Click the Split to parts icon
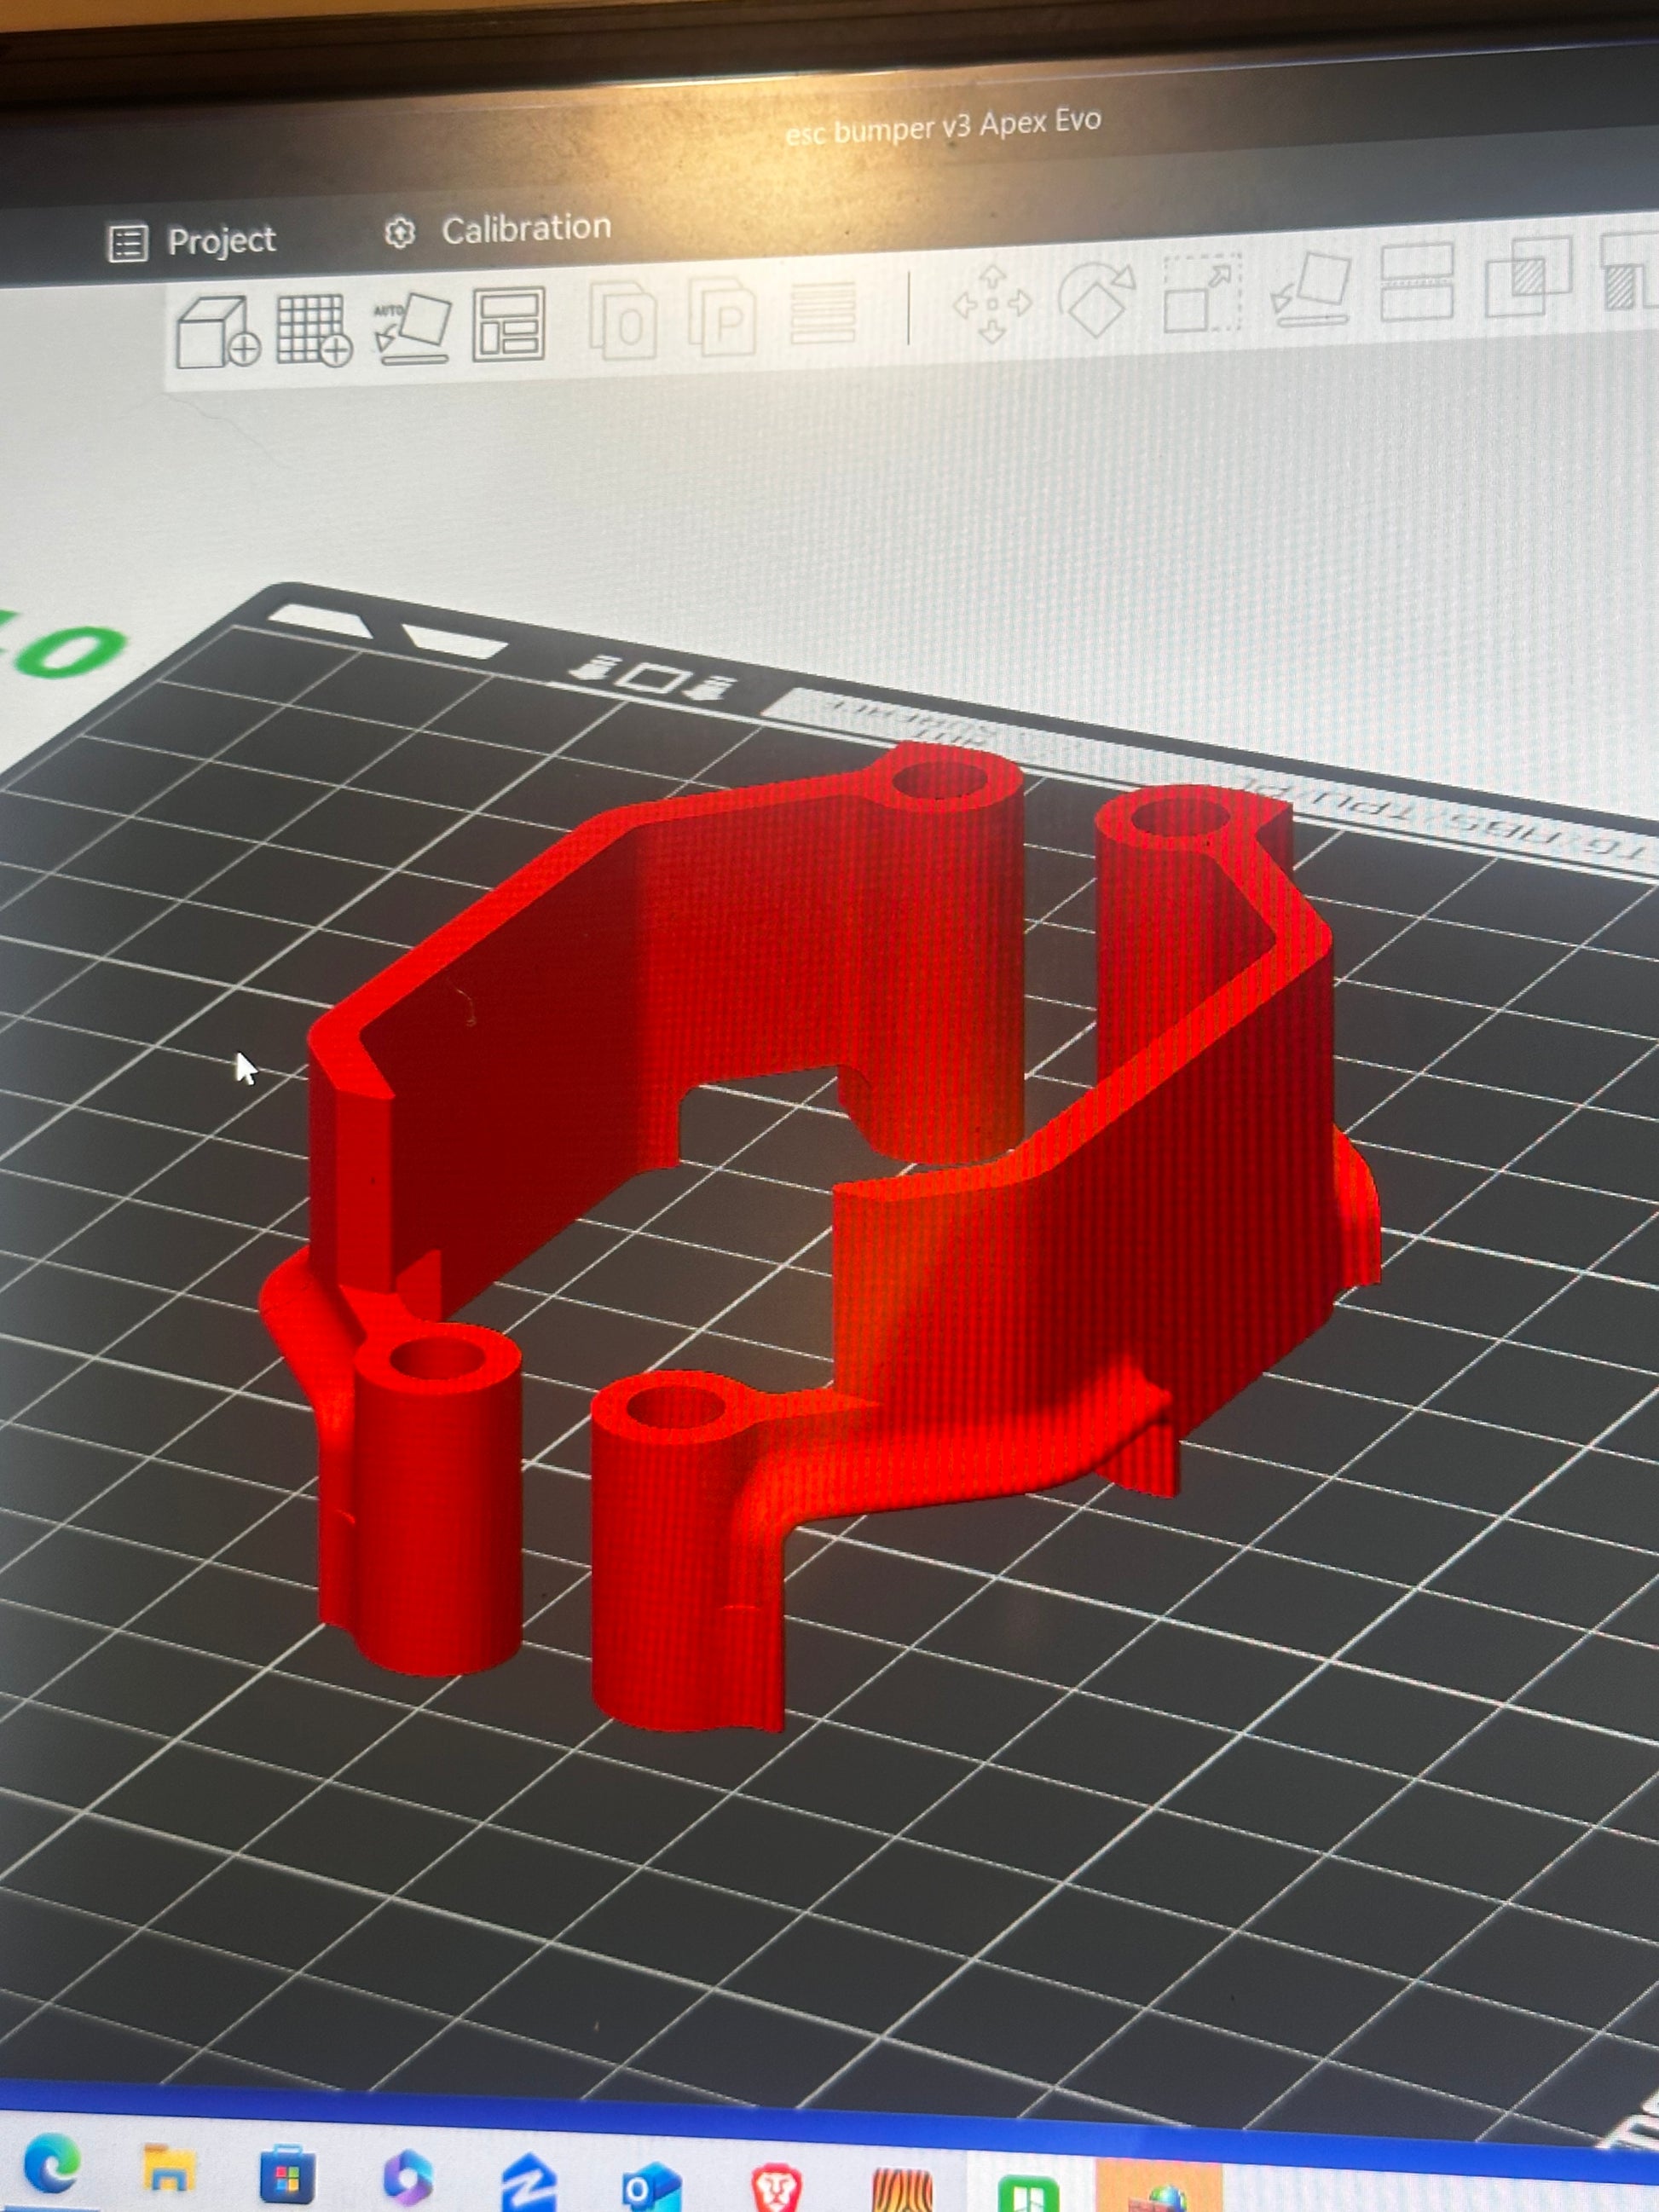1659x2212 pixels. pos(723,318)
